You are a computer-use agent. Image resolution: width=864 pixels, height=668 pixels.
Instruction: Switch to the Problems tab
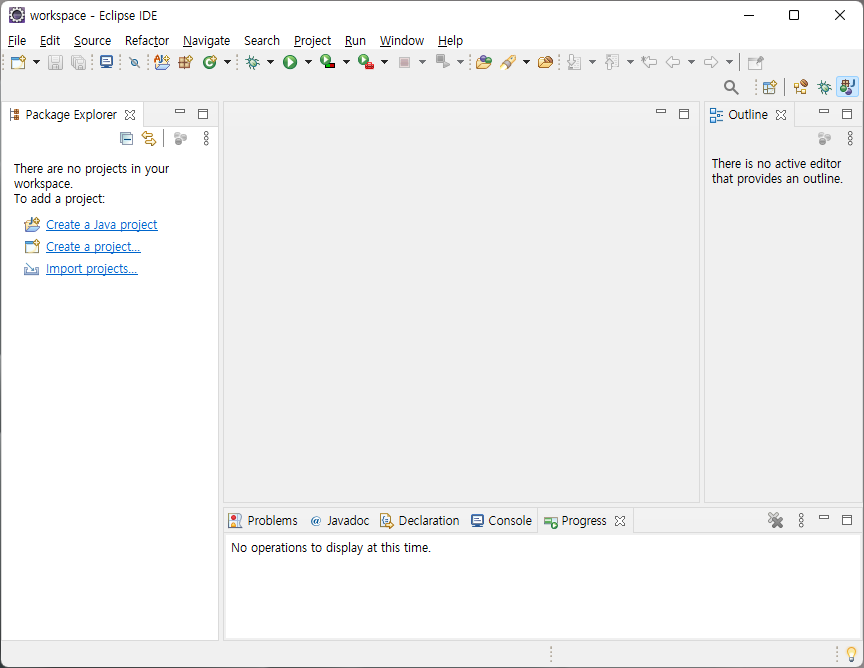coord(263,521)
